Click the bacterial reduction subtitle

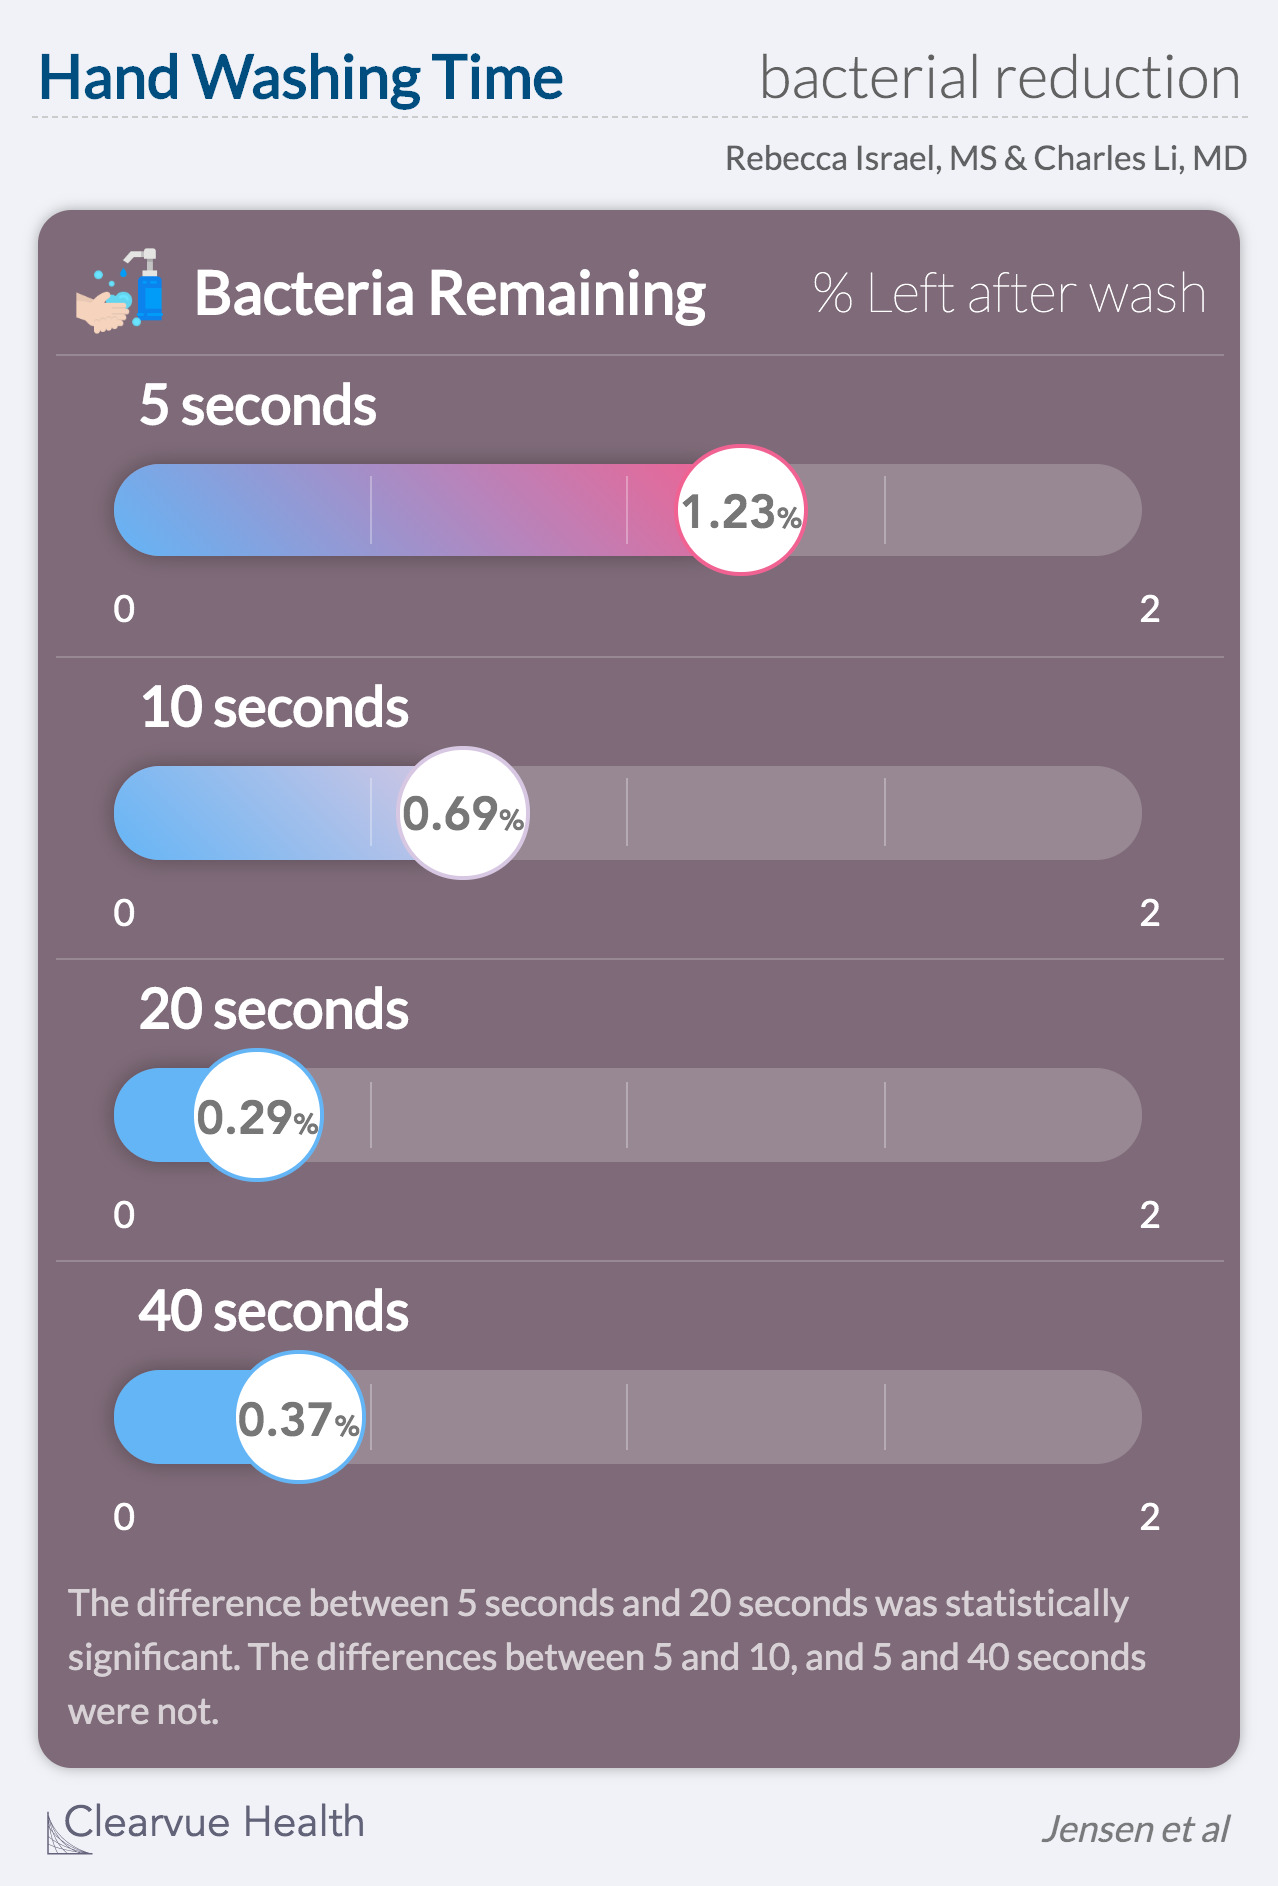click(x=1000, y=77)
